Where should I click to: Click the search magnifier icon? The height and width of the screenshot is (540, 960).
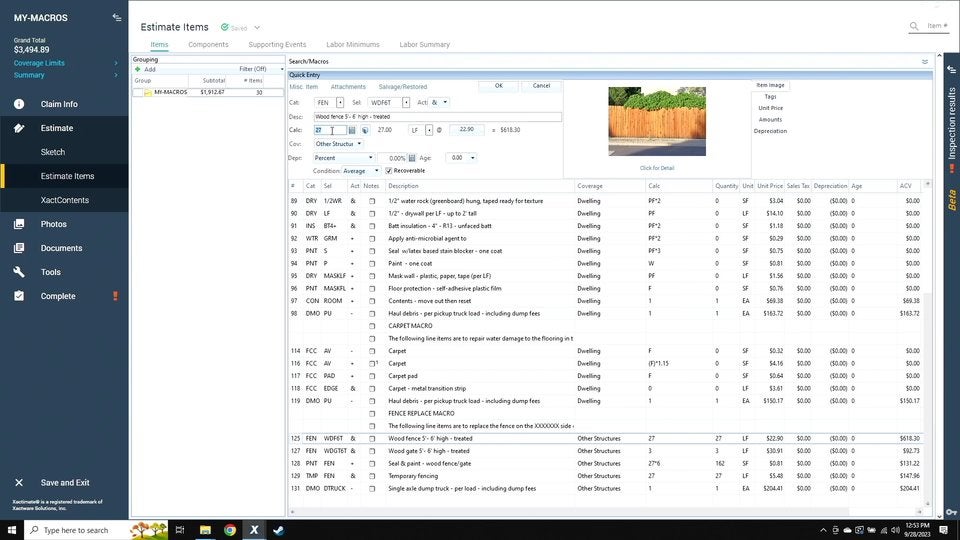click(915, 26)
